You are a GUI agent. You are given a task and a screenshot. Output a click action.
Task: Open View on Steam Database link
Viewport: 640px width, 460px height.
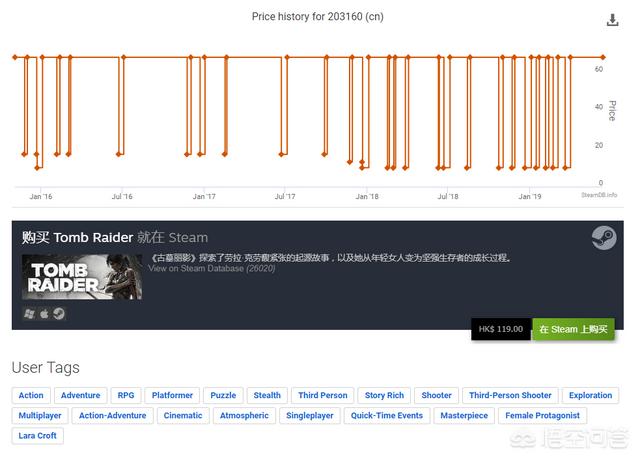tap(212, 269)
